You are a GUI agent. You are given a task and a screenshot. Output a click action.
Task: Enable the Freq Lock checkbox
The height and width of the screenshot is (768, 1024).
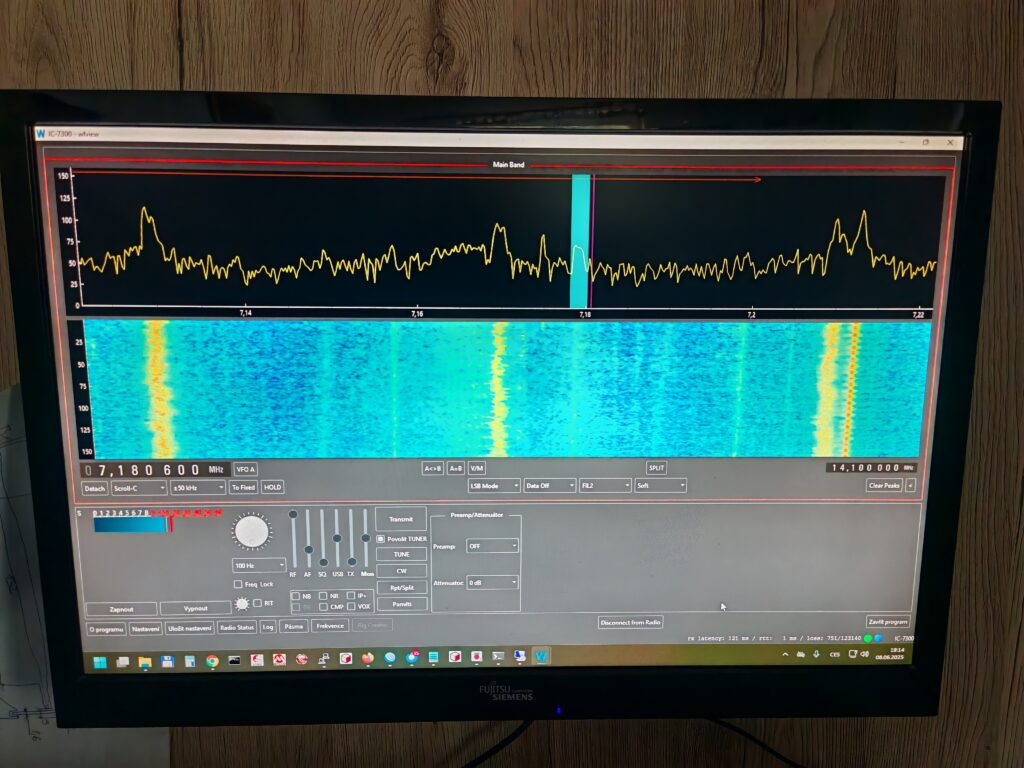click(238, 584)
